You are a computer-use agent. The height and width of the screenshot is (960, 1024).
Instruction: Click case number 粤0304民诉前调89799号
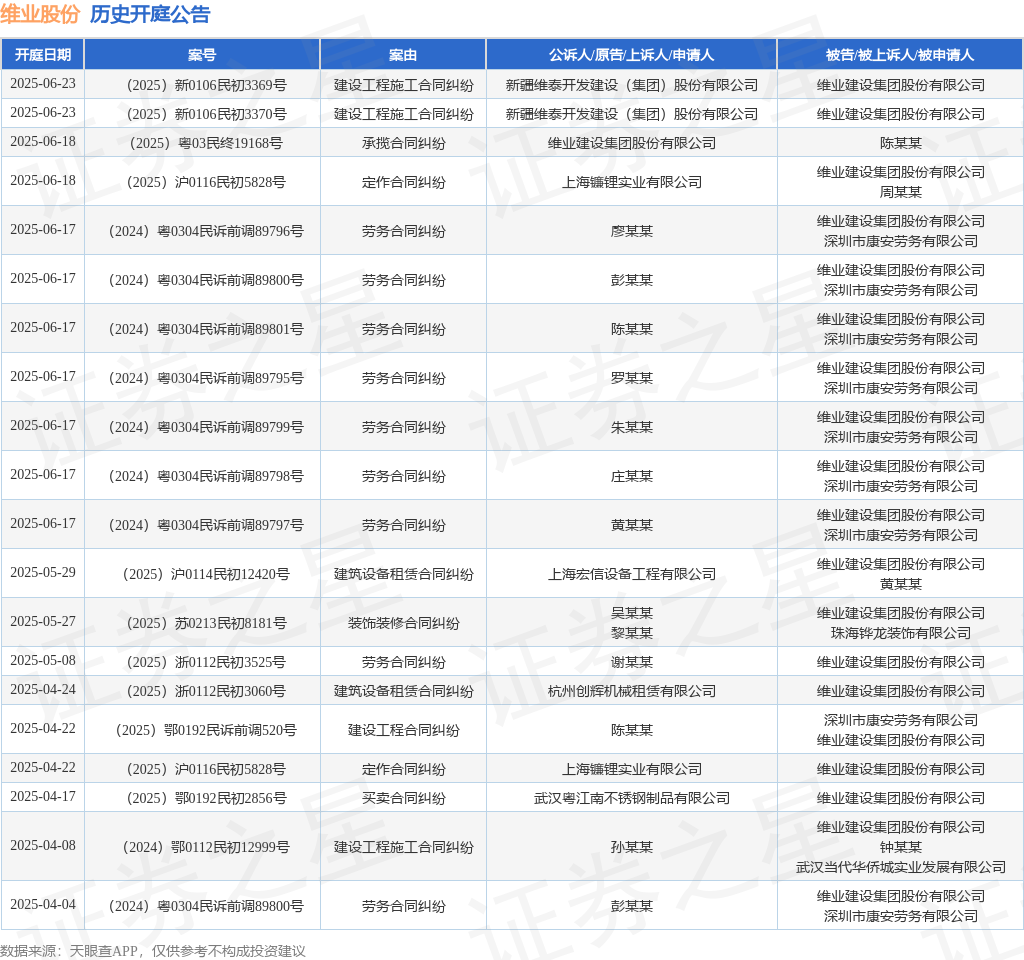(206, 427)
